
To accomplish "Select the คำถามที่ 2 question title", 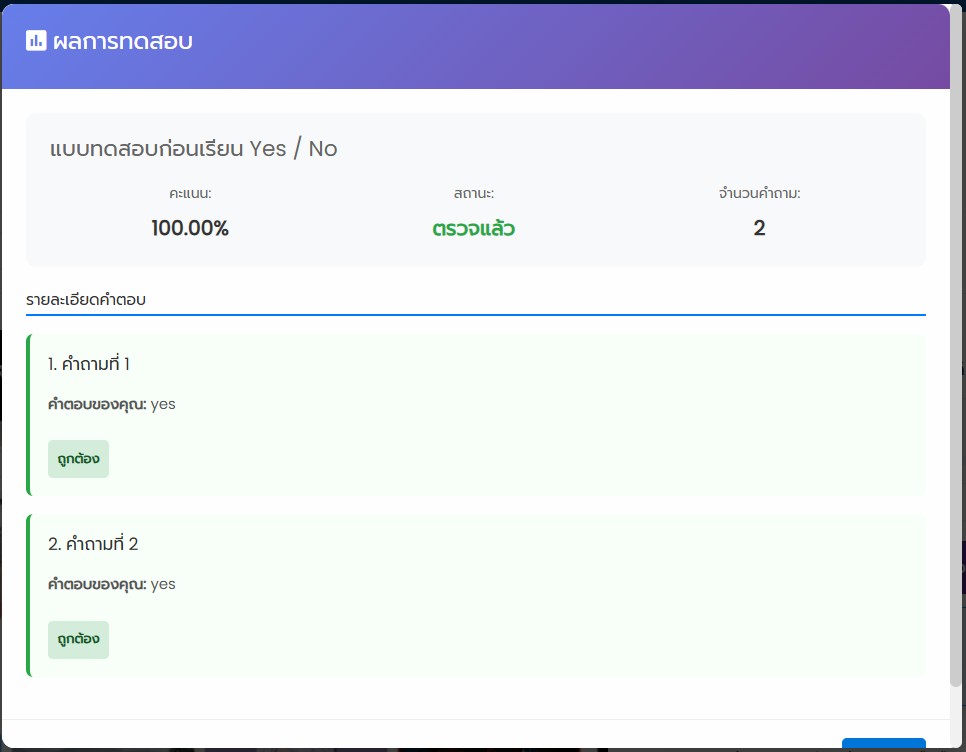I will coord(93,544).
